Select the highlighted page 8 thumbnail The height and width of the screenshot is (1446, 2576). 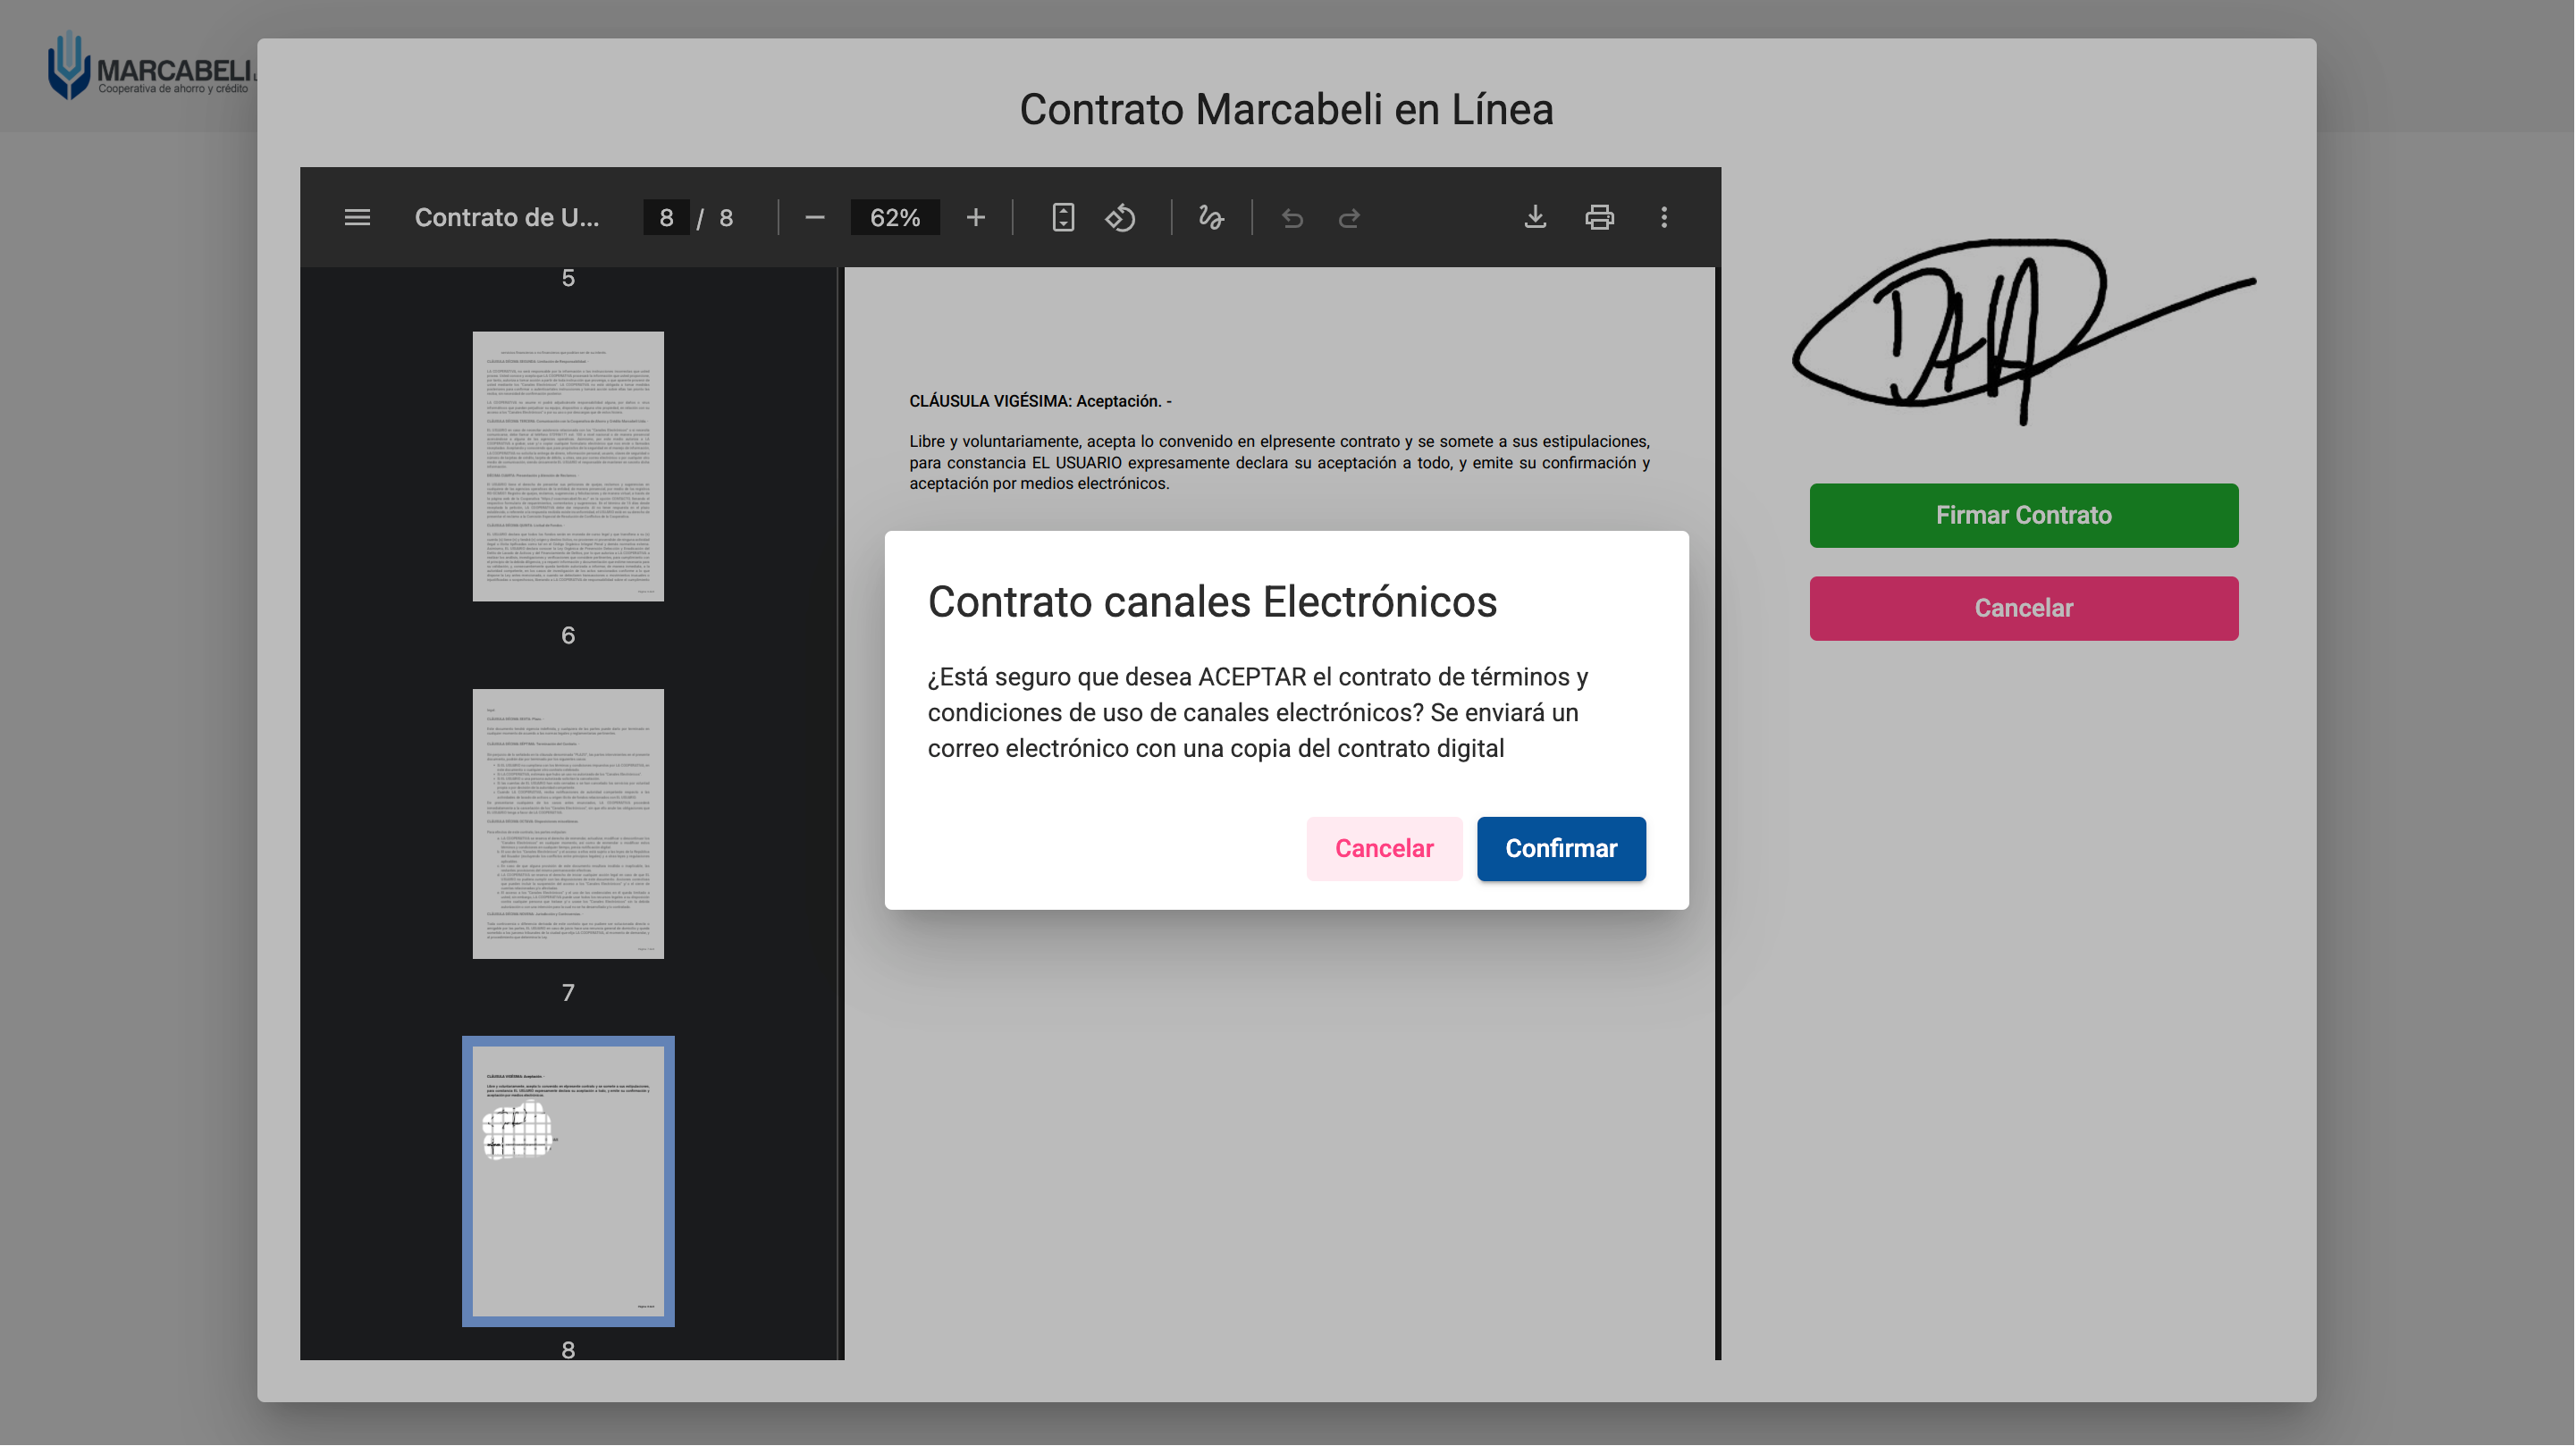[x=567, y=1180]
